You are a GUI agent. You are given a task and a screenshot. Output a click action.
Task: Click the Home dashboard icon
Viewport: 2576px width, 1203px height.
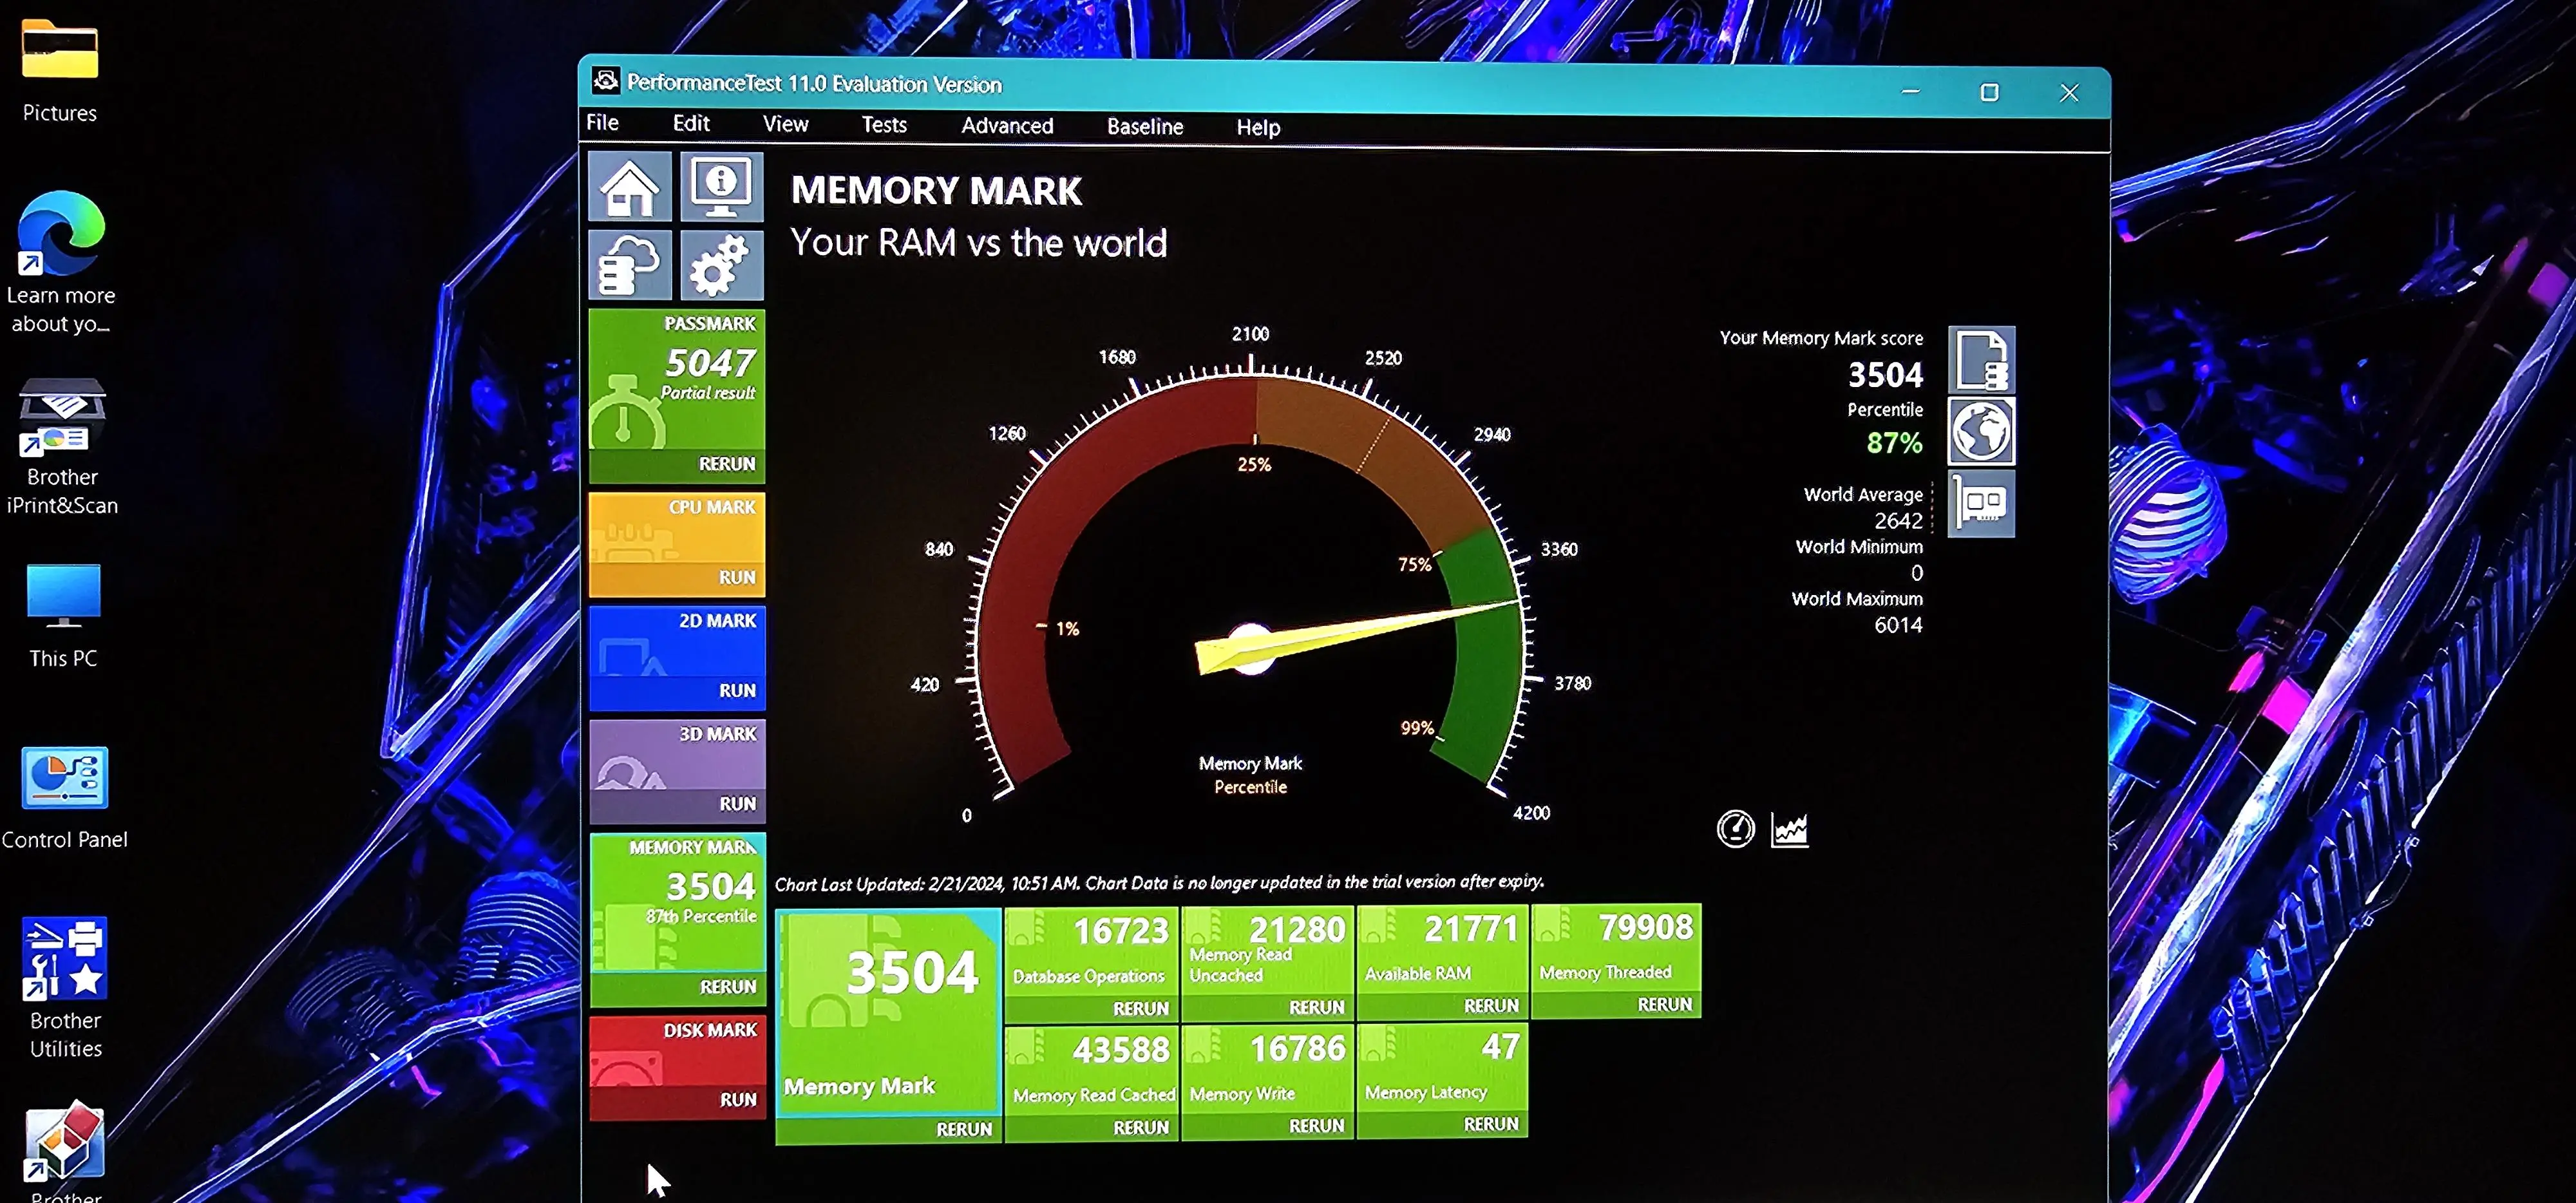(629, 187)
